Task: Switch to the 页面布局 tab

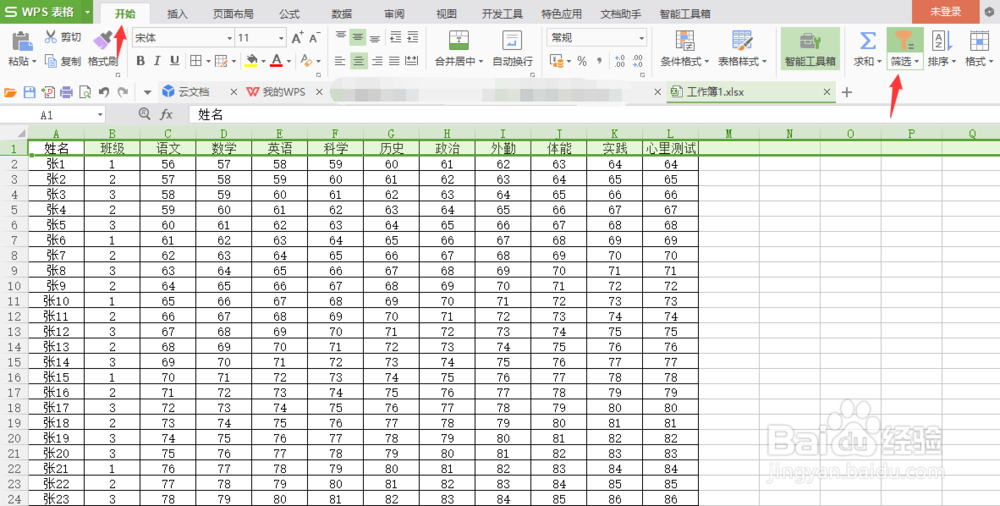Action: 233,14
